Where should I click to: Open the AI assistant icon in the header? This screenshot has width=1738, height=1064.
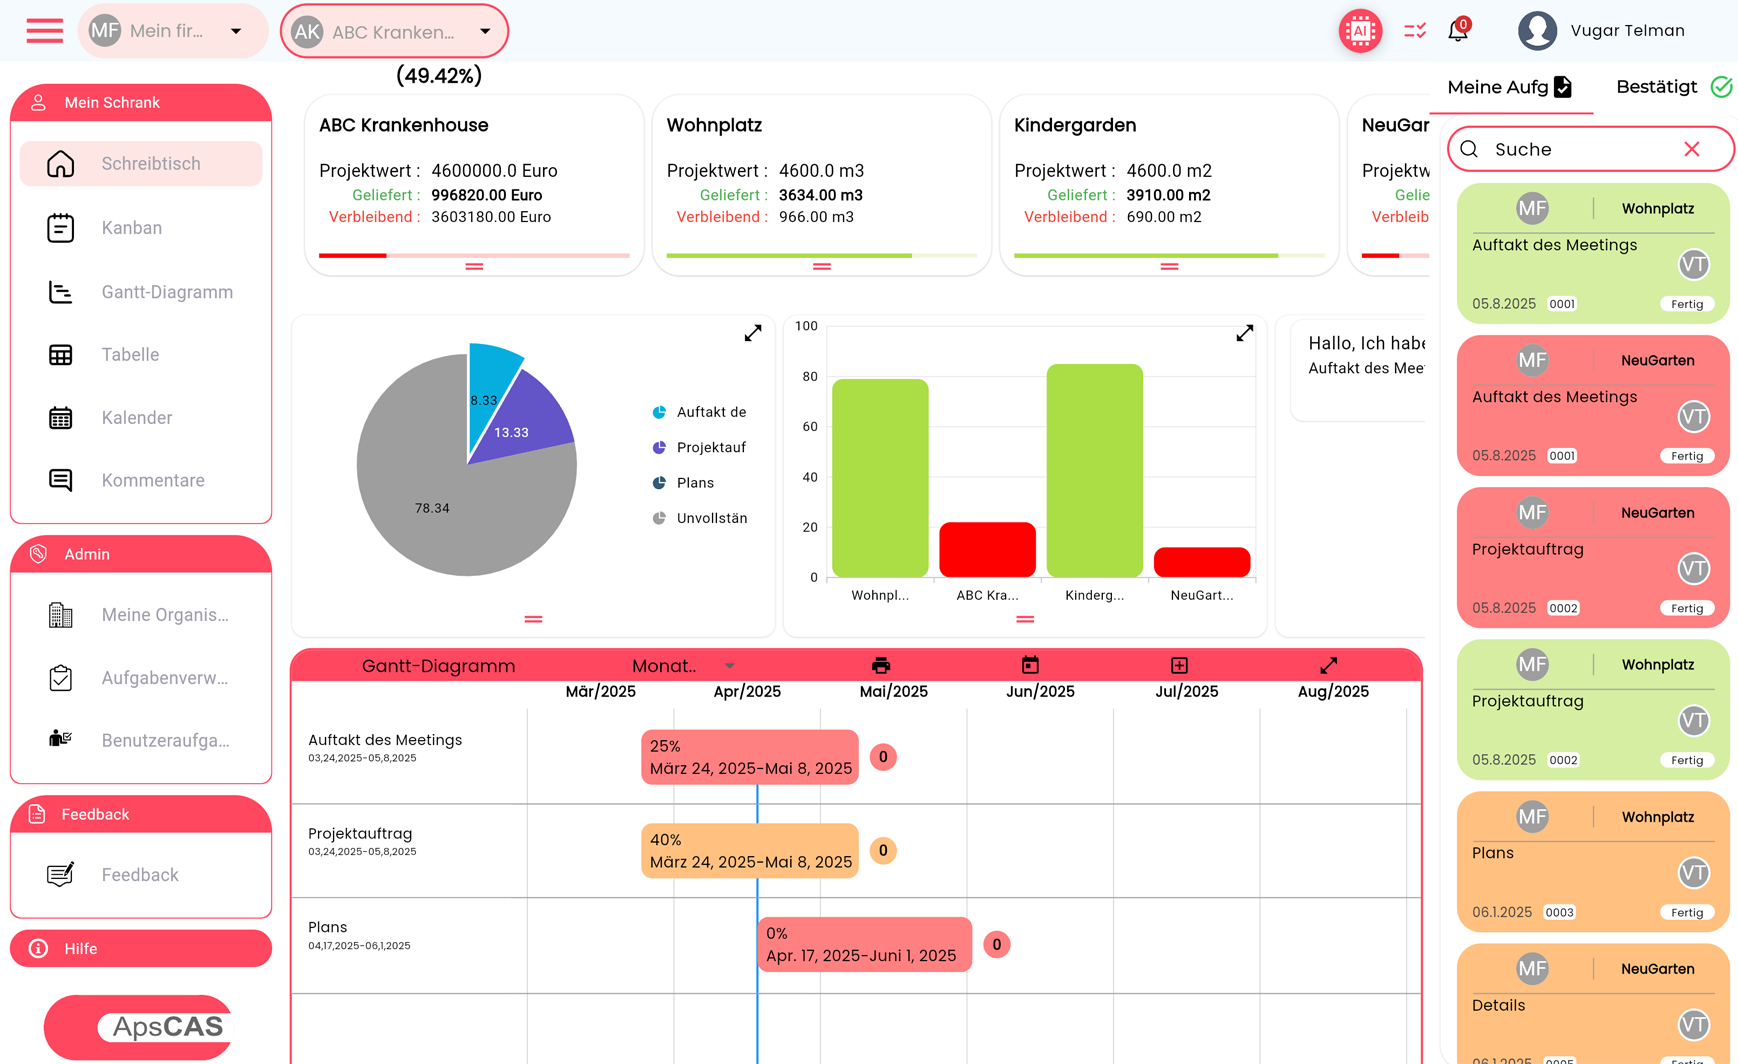(x=1360, y=30)
